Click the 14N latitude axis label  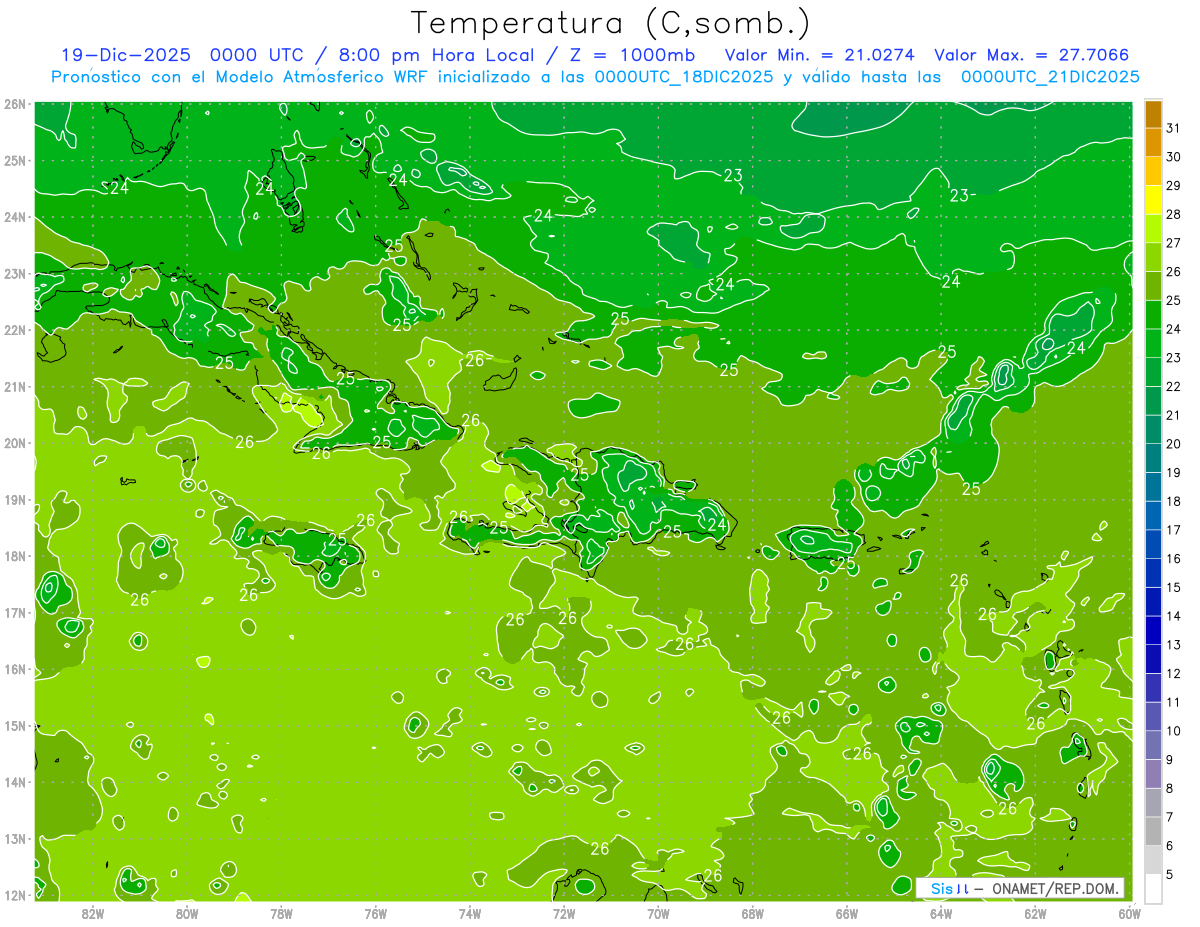click(14, 782)
